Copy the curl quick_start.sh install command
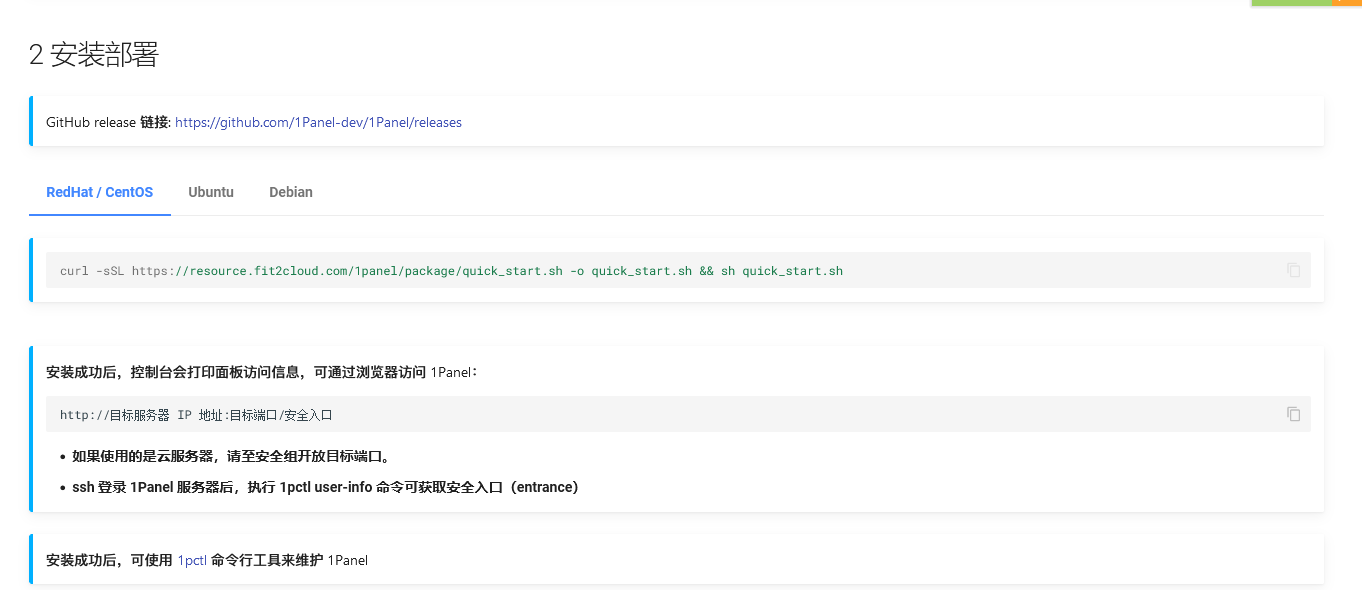The image size is (1362, 590). (1293, 270)
